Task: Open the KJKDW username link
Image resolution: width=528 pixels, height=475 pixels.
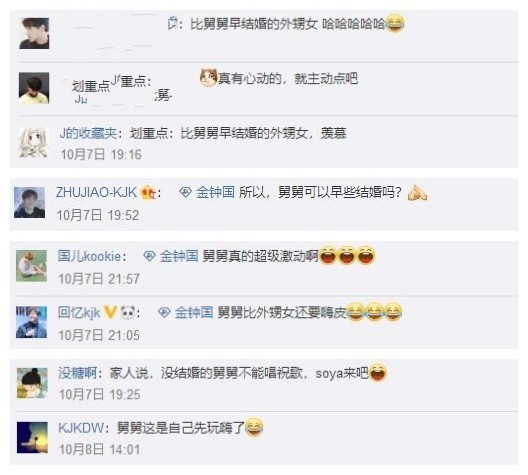Action: tap(81, 428)
